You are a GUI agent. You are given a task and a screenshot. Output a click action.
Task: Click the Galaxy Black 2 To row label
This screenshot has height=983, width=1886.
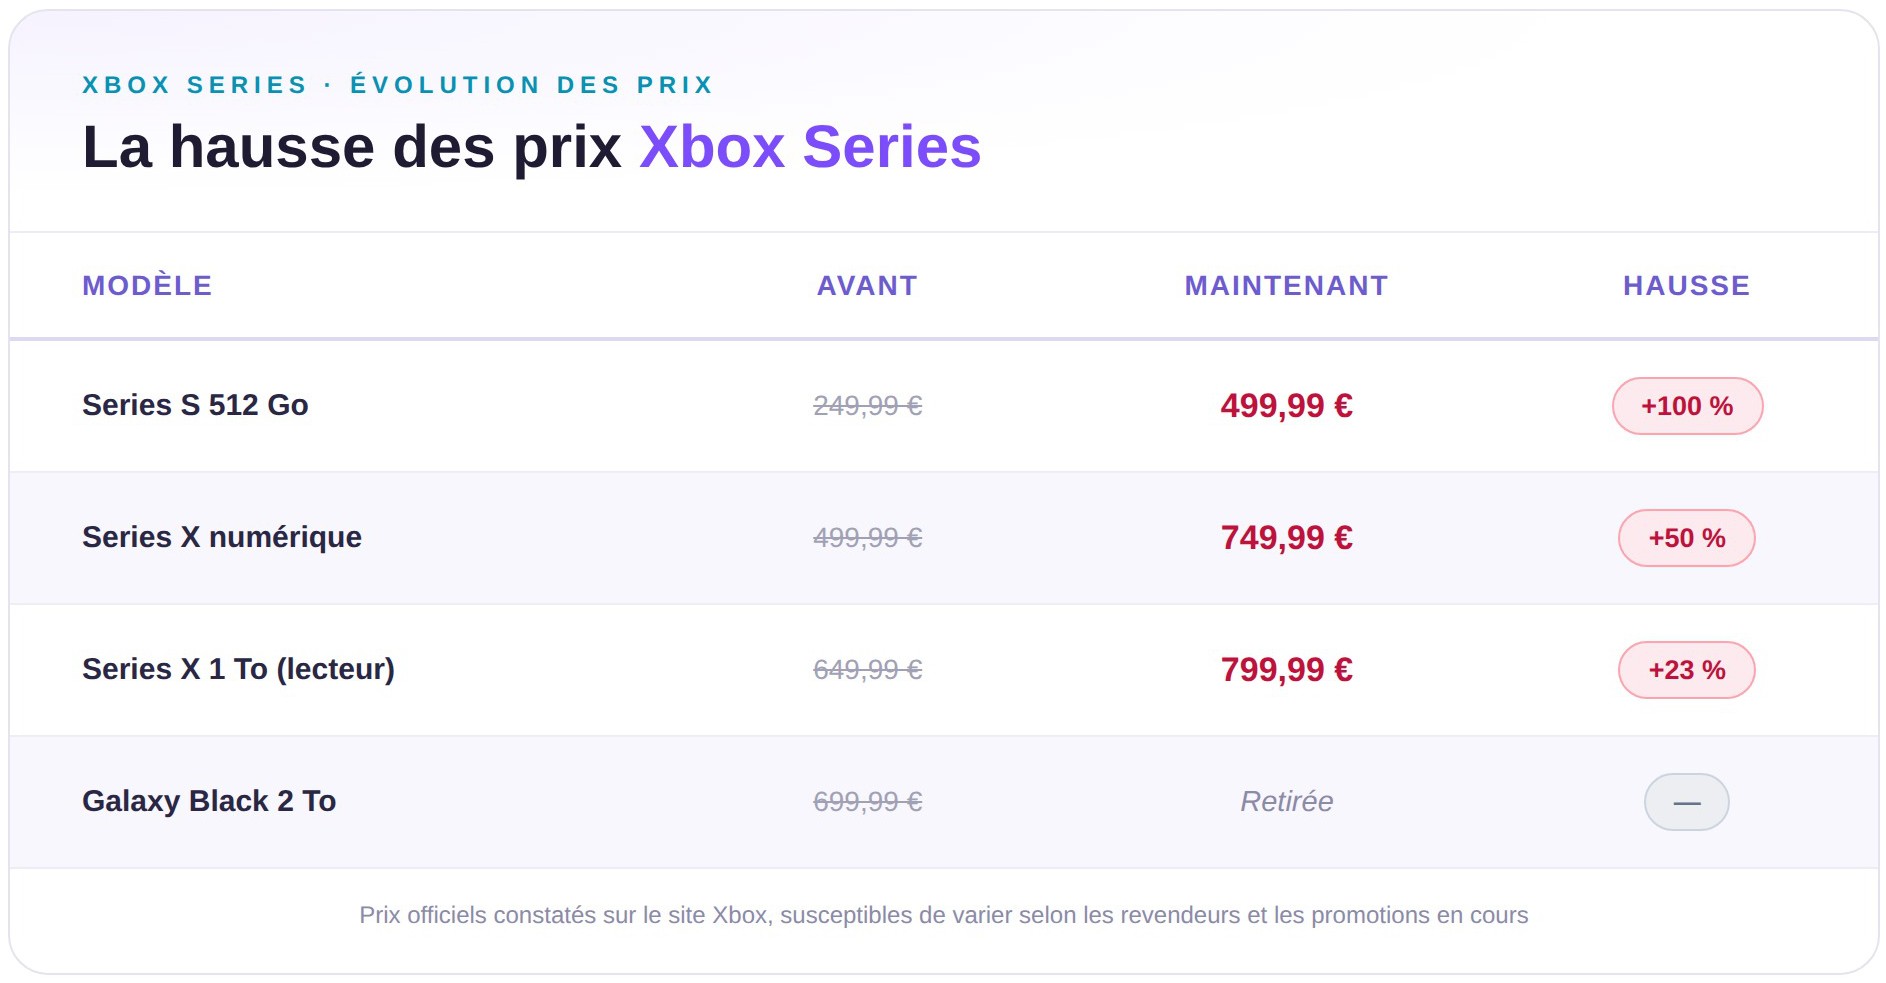coord(209,801)
